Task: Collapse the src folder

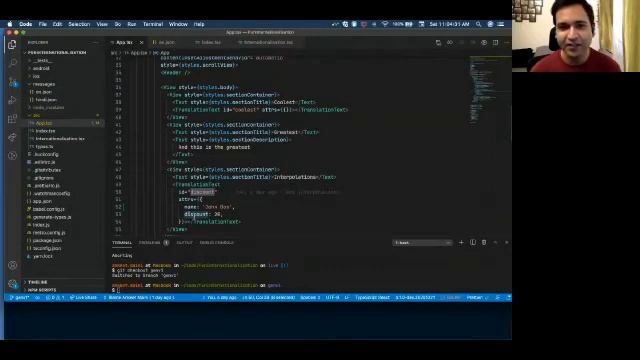Action: coord(63,116)
